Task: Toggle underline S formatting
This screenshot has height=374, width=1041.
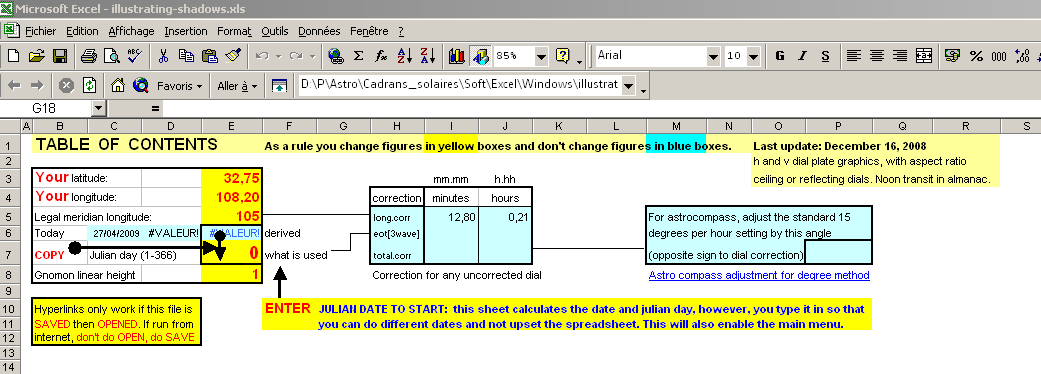Action: click(x=825, y=56)
